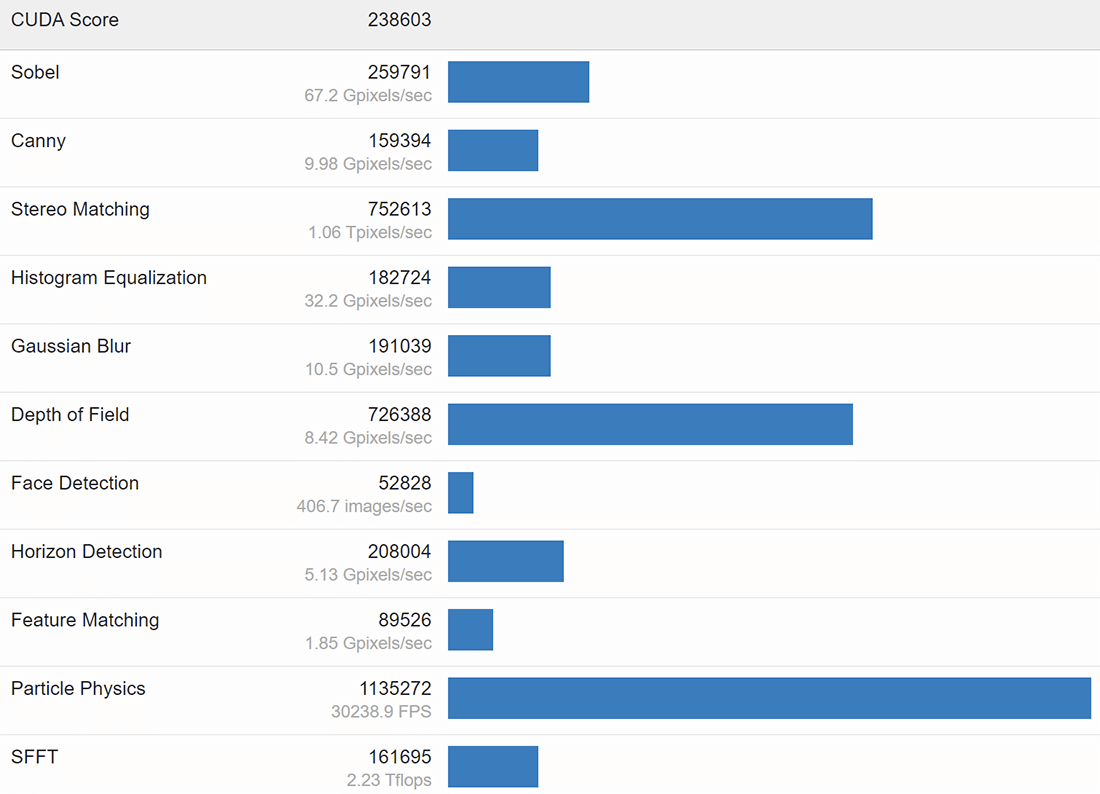Select the Sobel benchmark label

[35, 72]
